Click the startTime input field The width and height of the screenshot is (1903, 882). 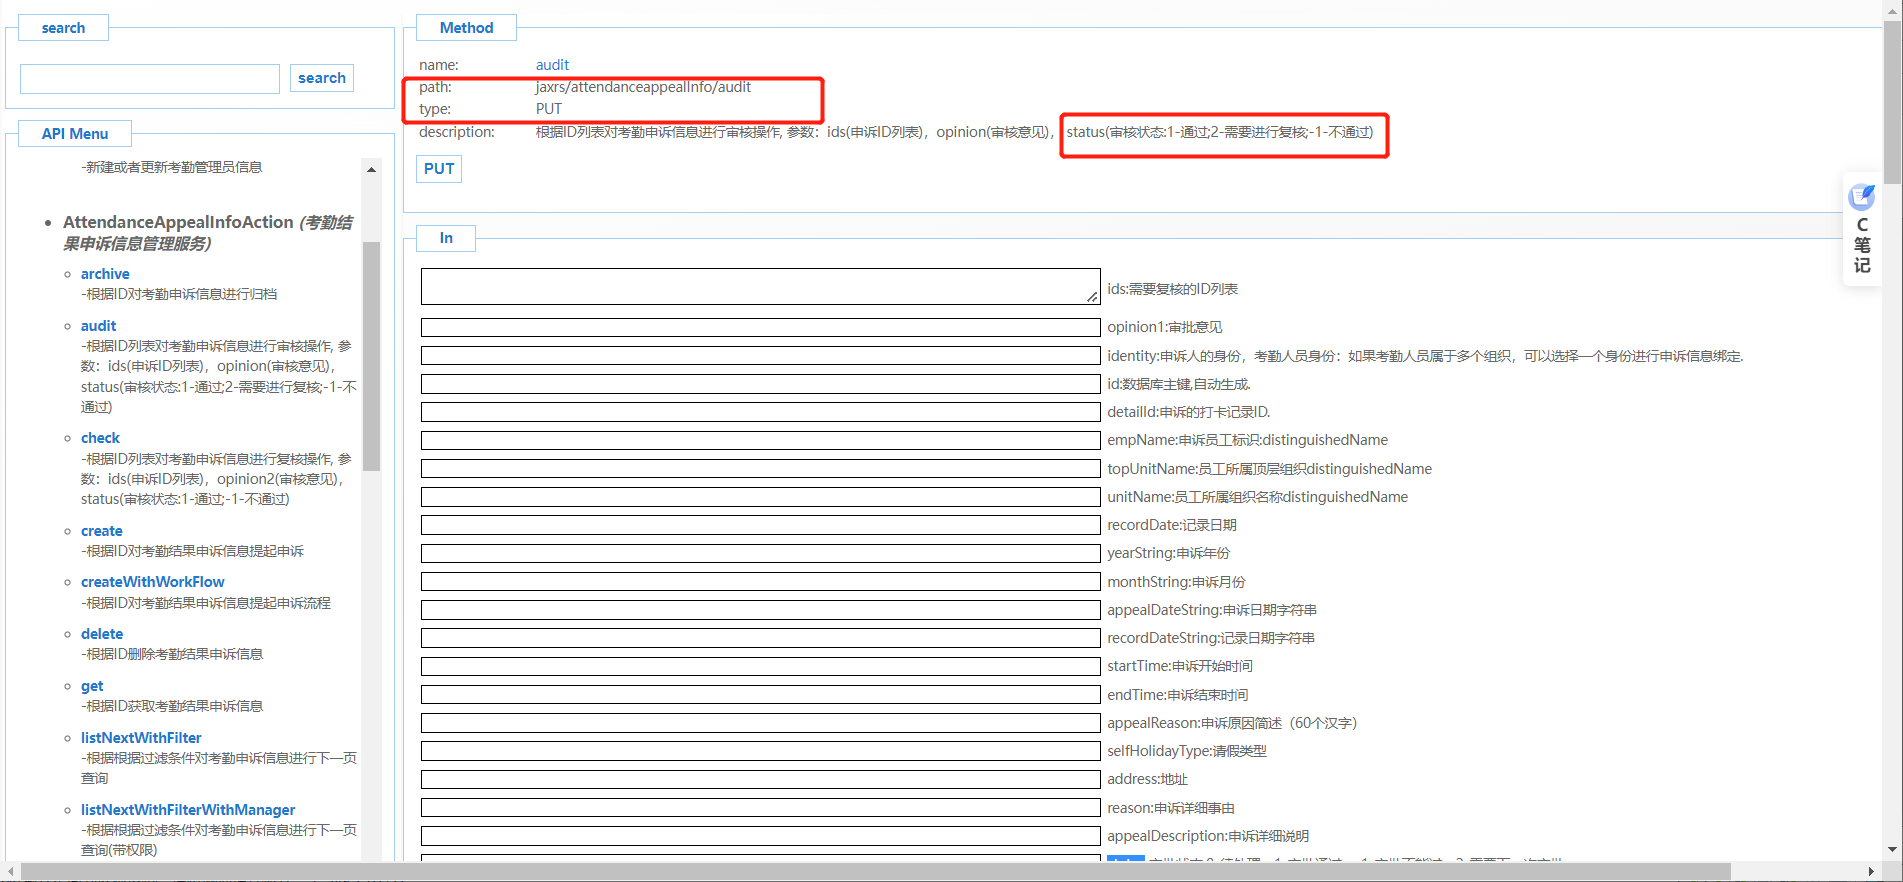click(x=760, y=666)
